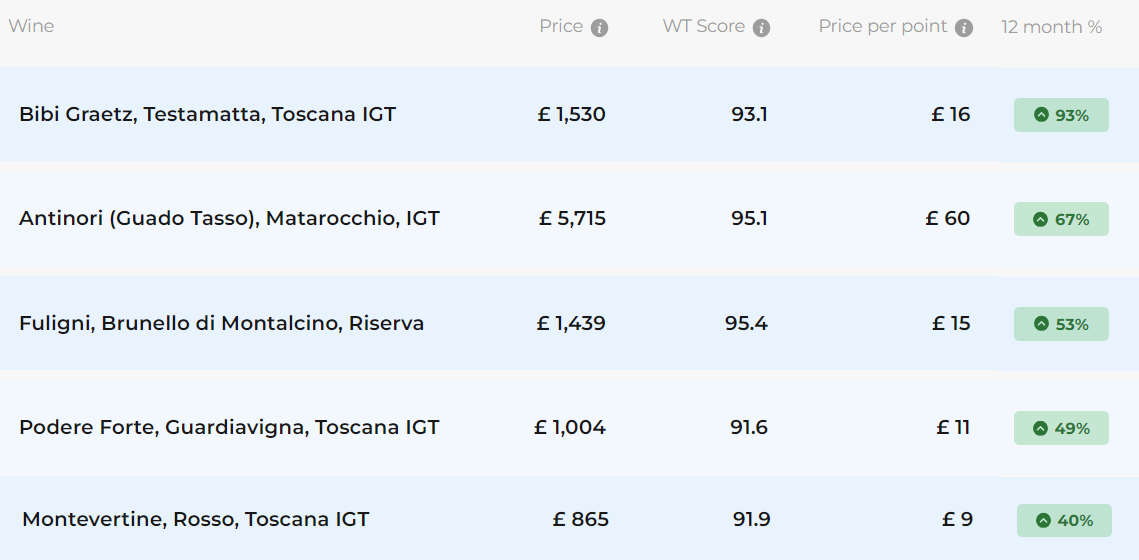Click the up-arrow icon in the 67% badge
Viewport: 1139px width, 560px height.
[1041, 219]
